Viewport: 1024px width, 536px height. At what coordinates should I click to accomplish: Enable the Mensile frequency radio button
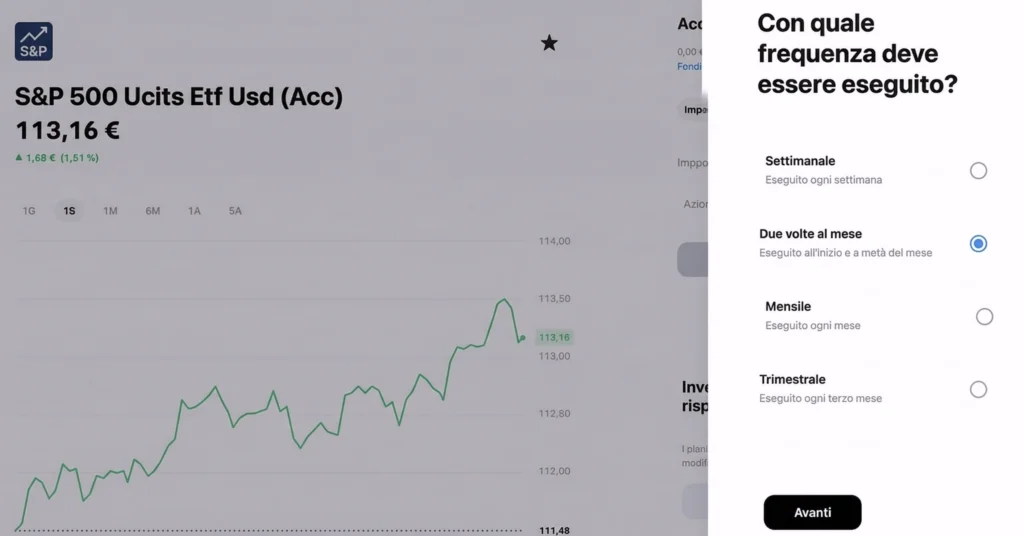coord(984,317)
